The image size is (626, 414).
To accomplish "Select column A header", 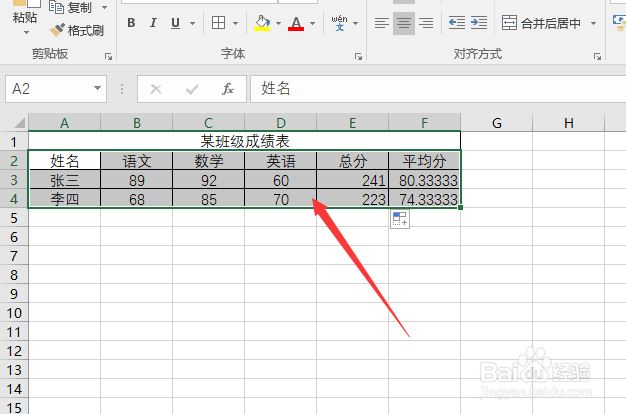I will click(x=64, y=122).
